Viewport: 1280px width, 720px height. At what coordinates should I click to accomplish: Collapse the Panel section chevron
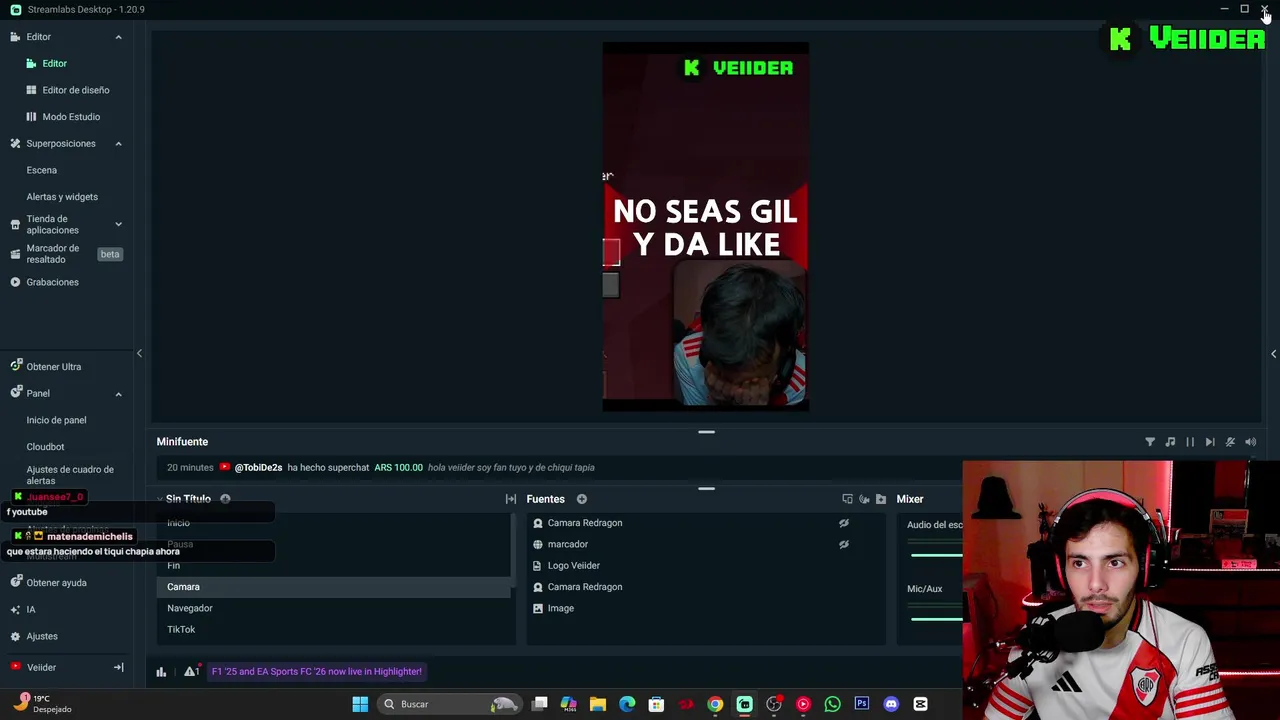pyautogui.click(x=118, y=394)
